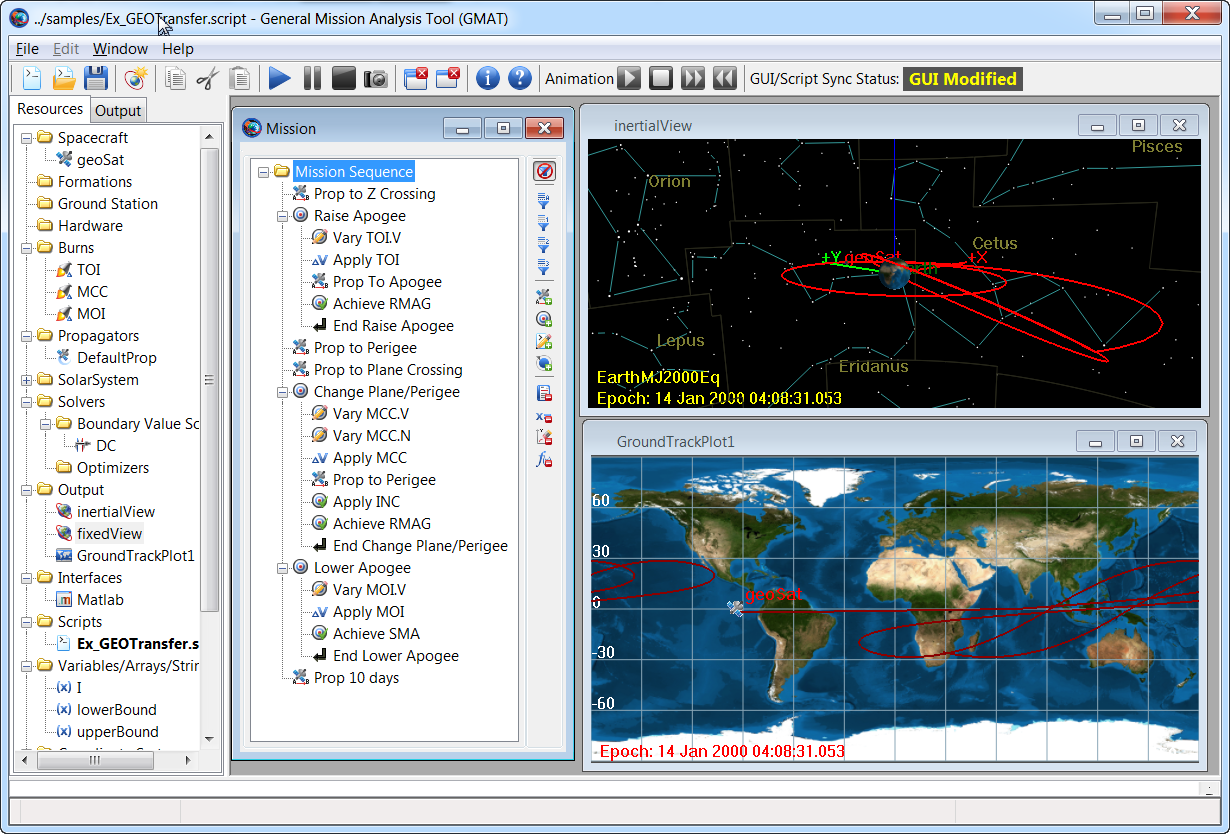1230x834 pixels.
Task: Stop mission execution
Action: [x=343, y=78]
